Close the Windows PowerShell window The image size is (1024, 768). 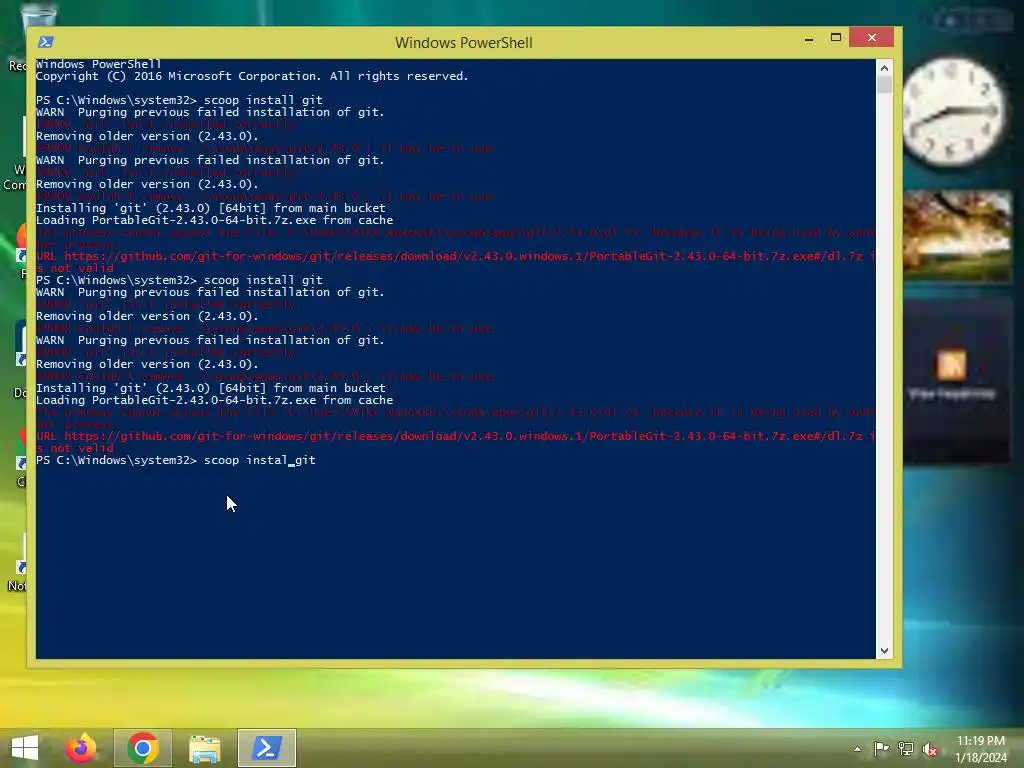click(x=871, y=37)
